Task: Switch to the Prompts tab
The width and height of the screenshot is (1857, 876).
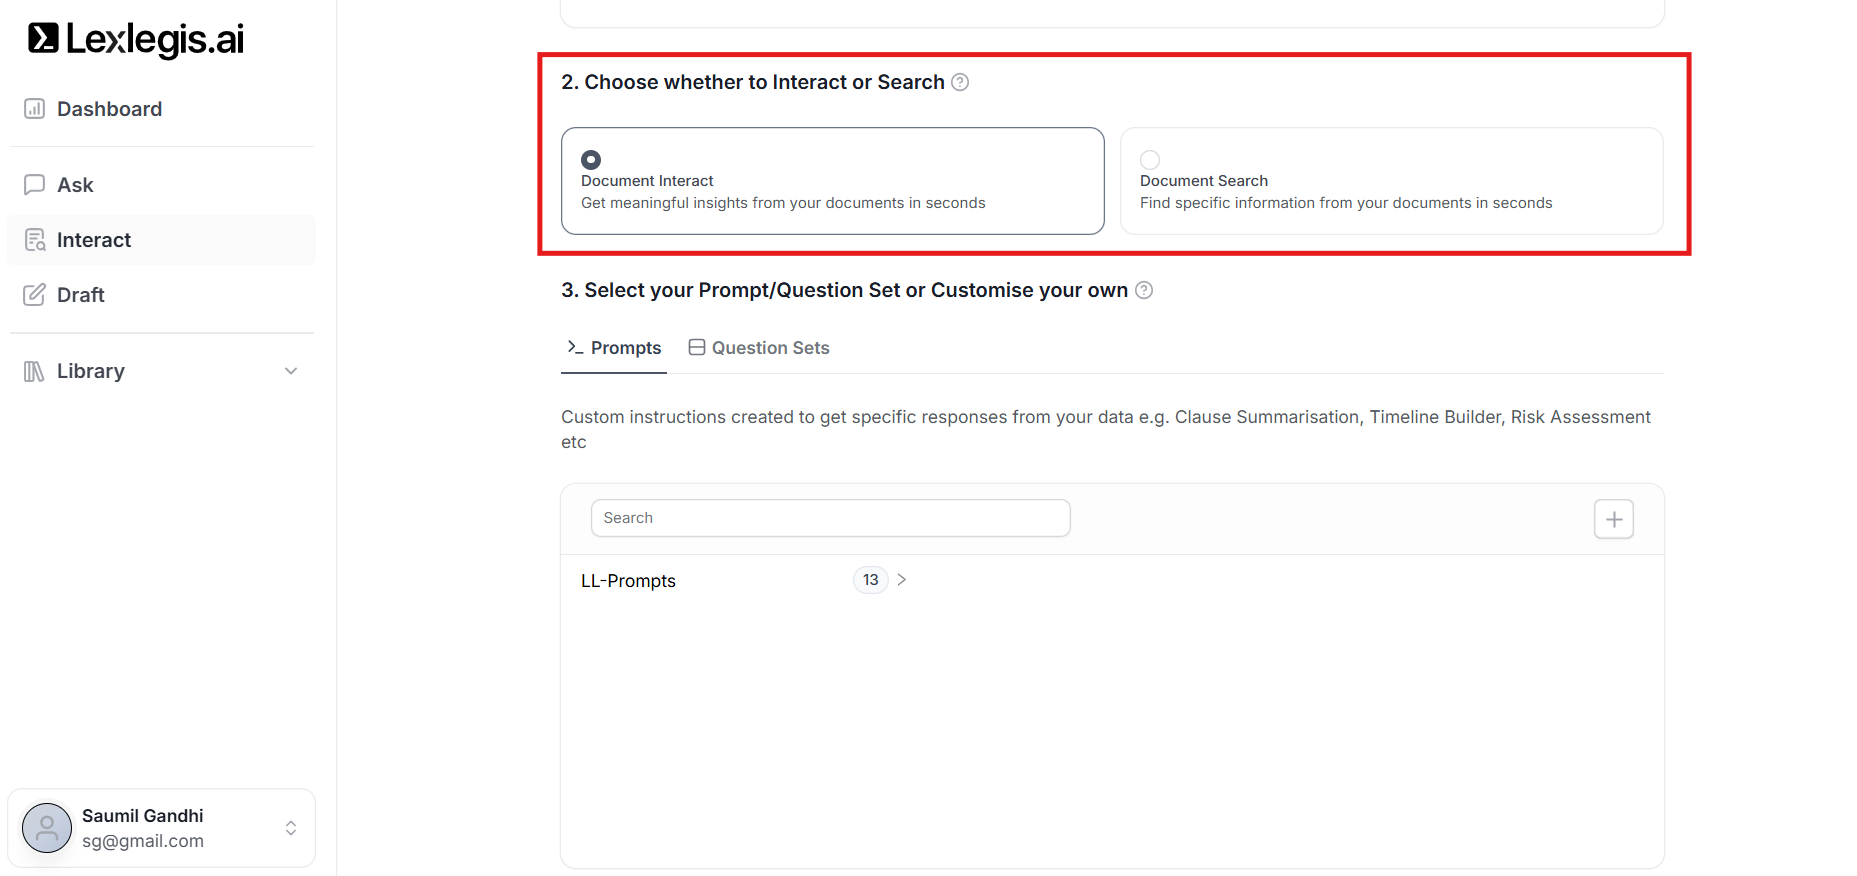Action: click(x=614, y=348)
